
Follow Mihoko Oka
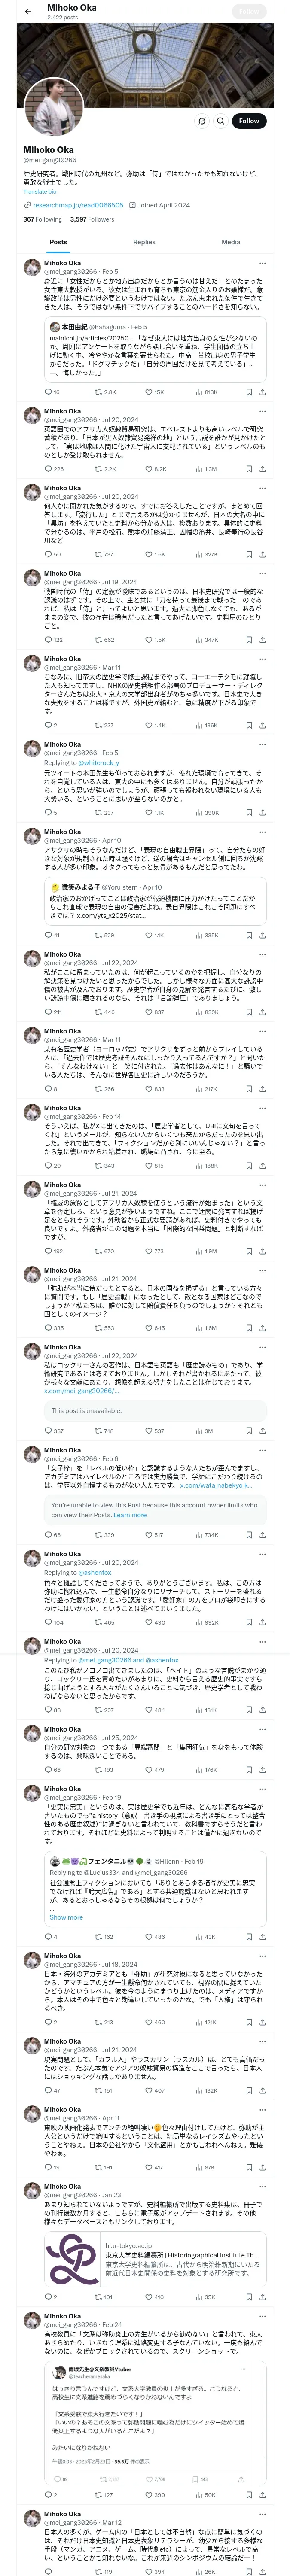[x=249, y=121]
